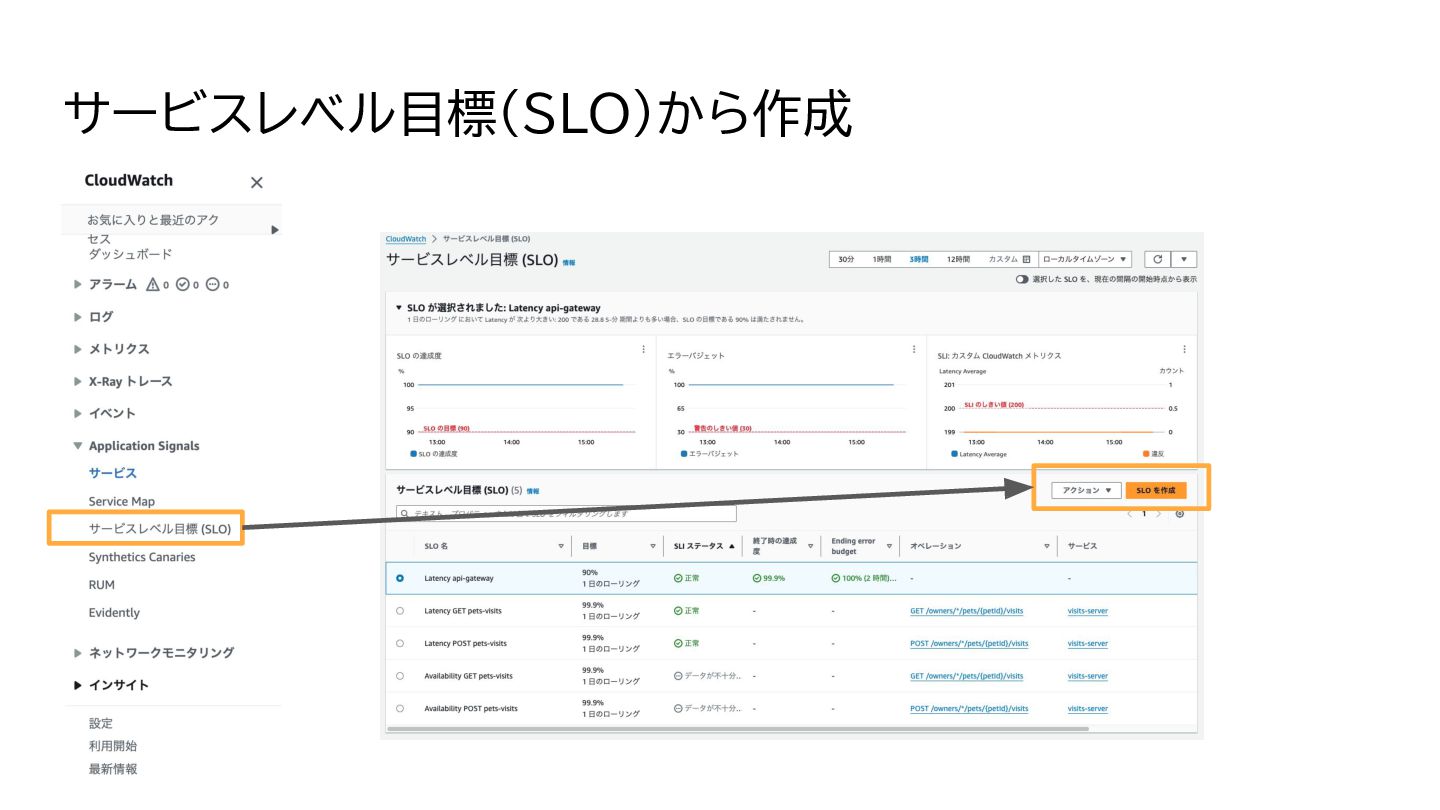
Task: Click the オペレーション column sort arrow
Action: 1047,546
